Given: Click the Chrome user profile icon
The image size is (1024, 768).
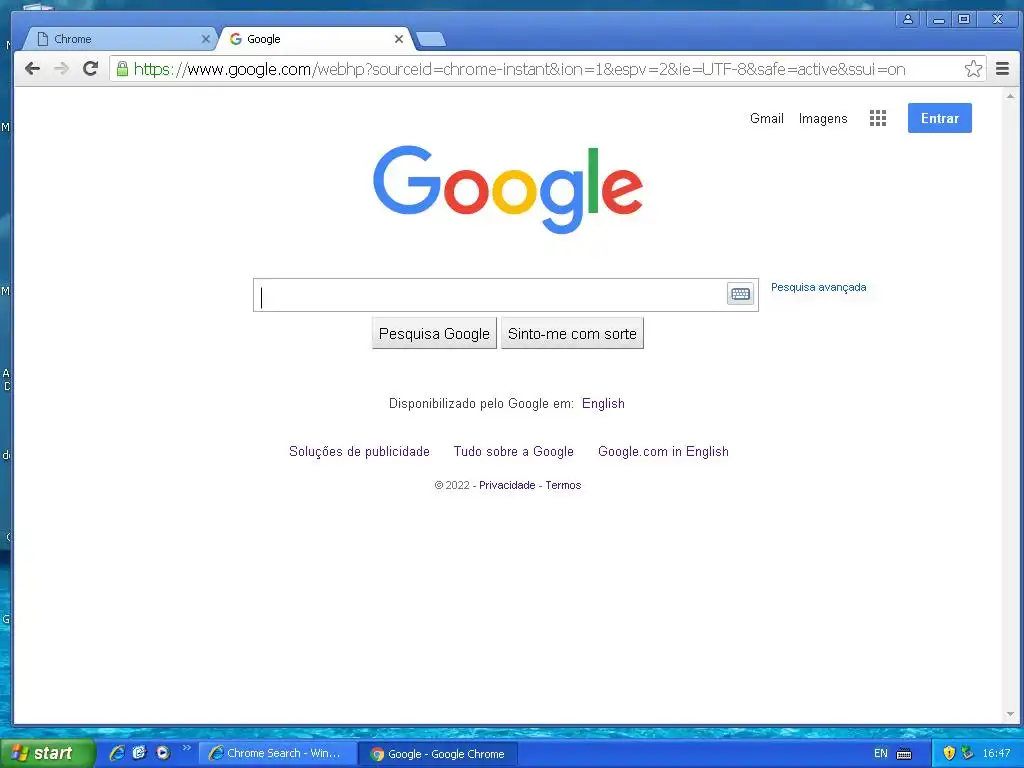Looking at the screenshot, I should click(x=907, y=19).
